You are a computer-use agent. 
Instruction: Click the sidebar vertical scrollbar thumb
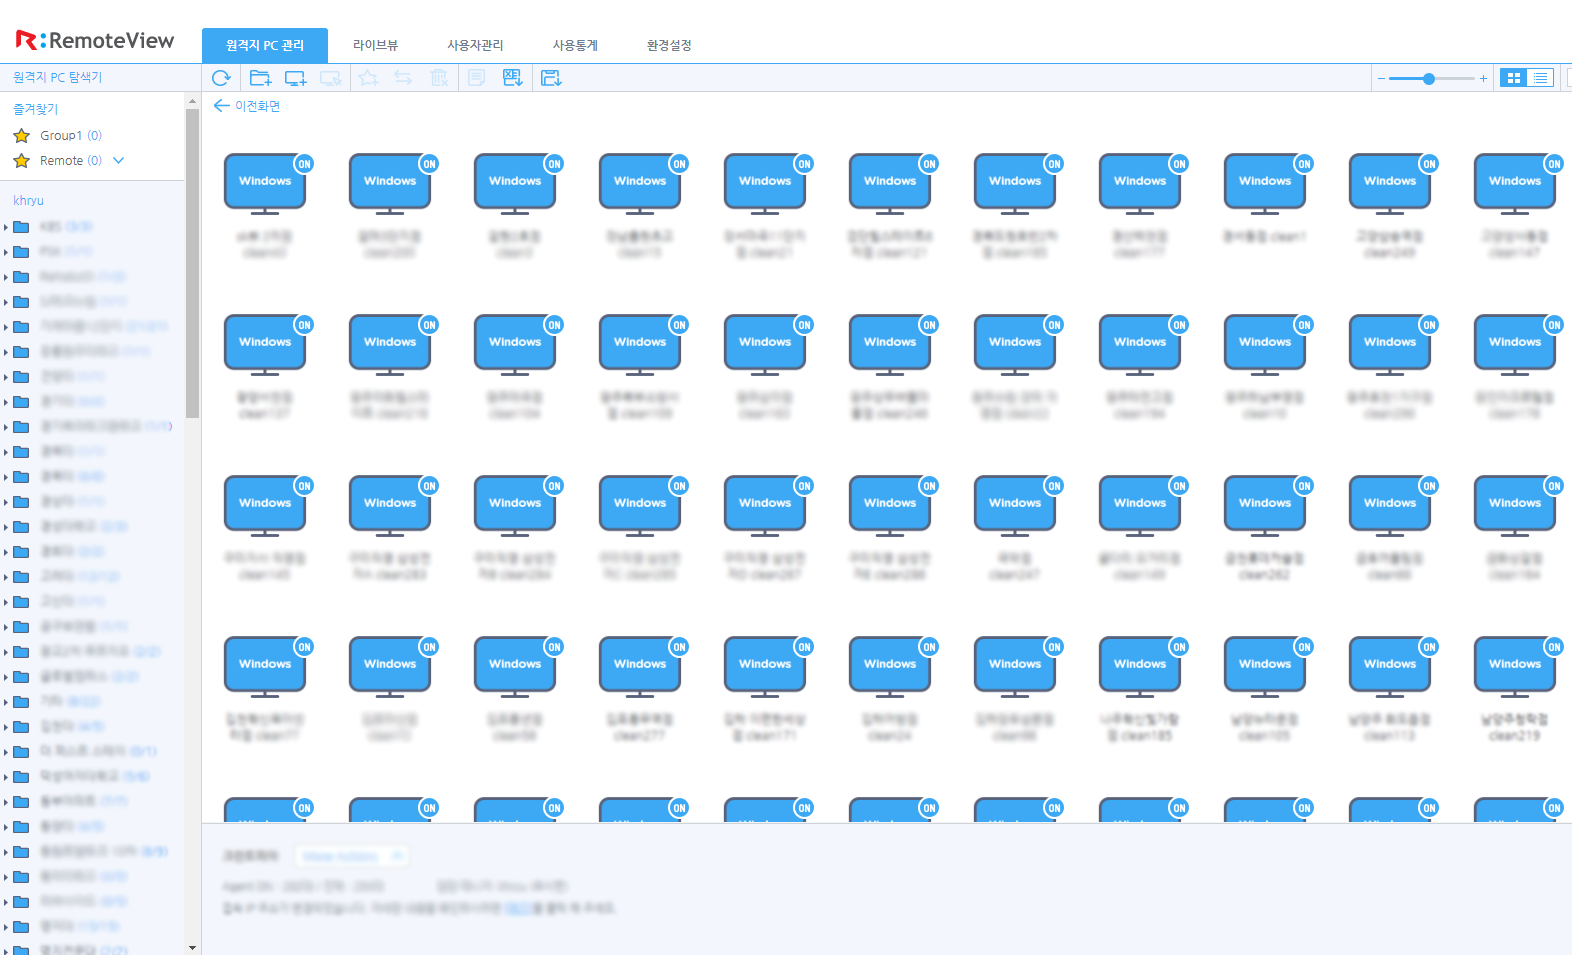pos(192,263)
